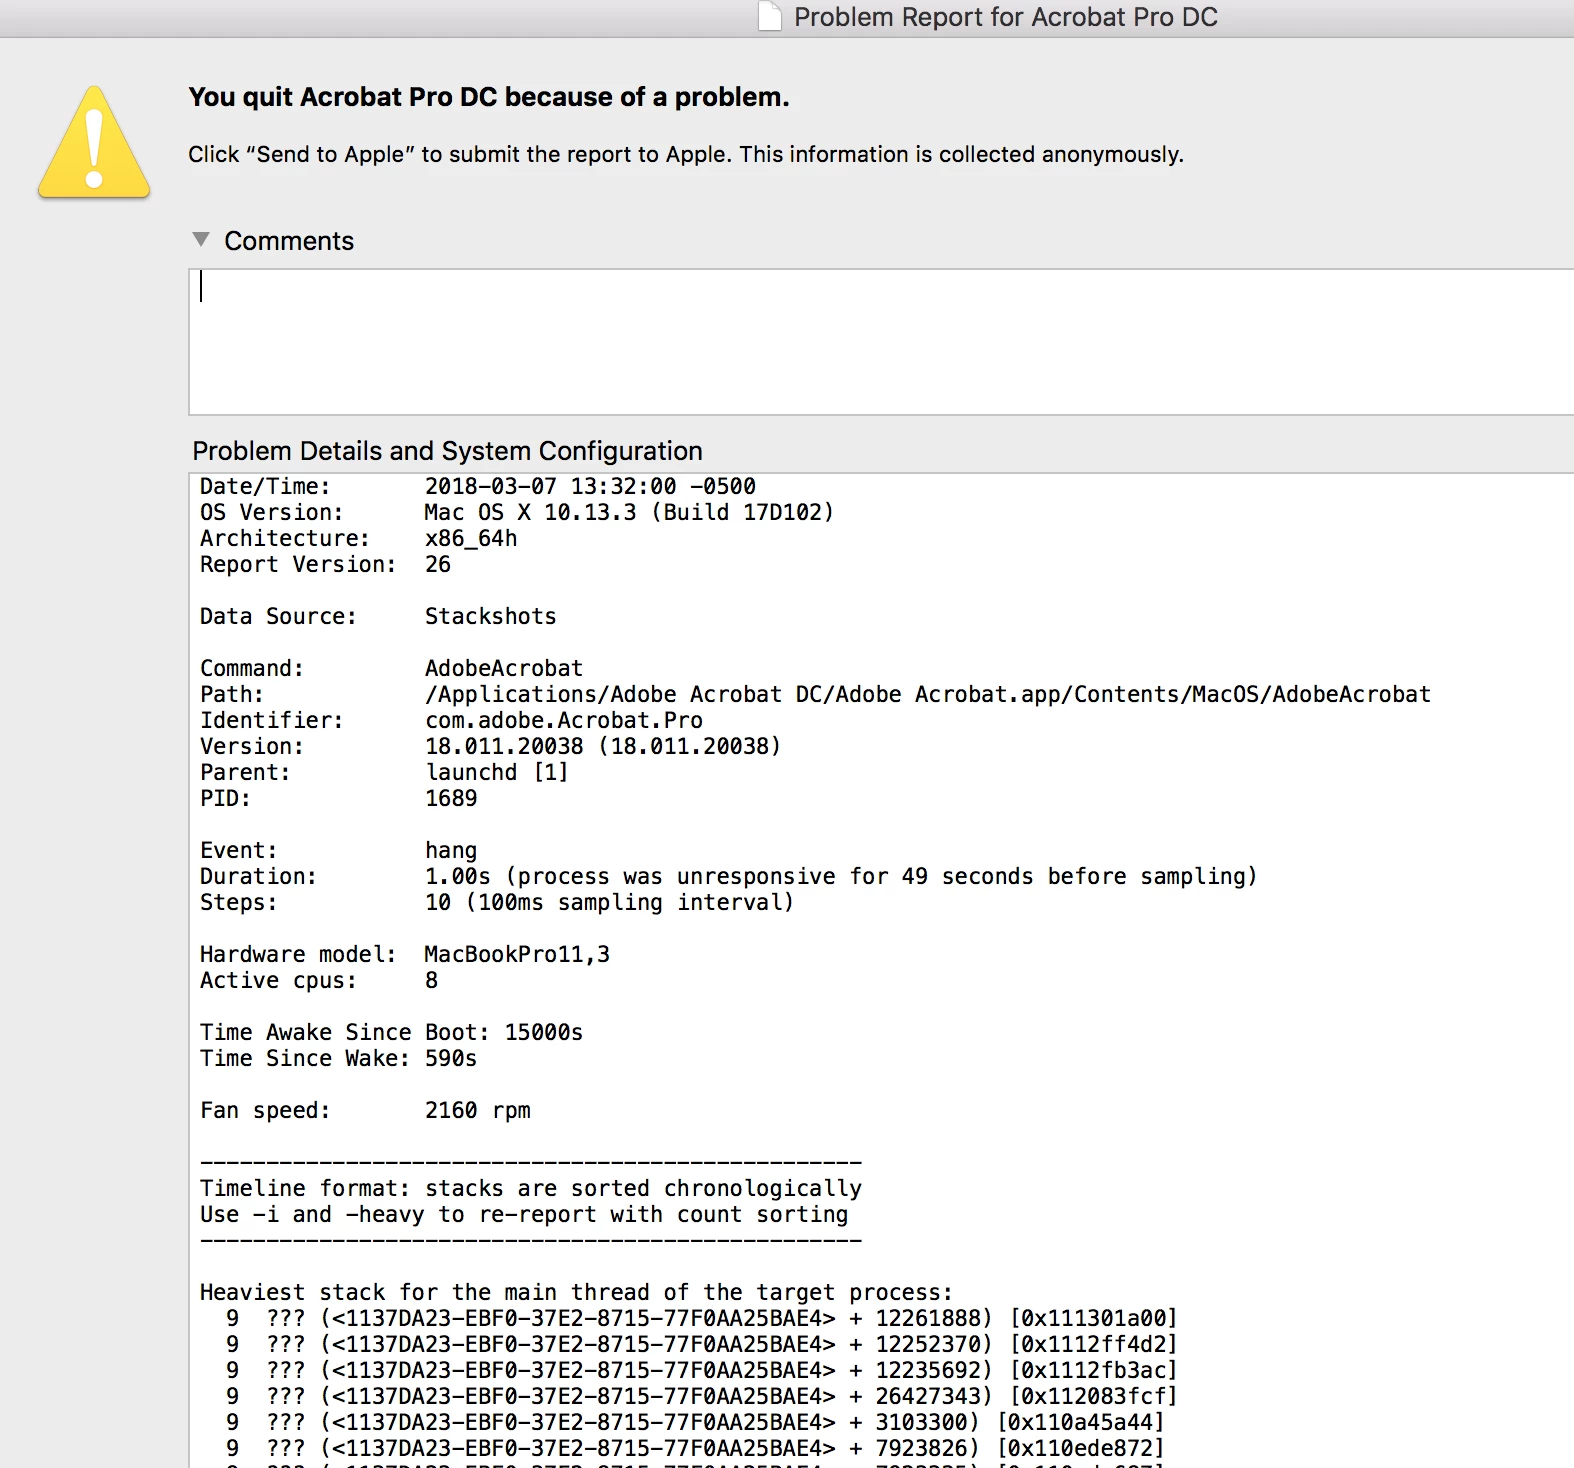
Task: Click the 'Comments' label
Action: click(x=289, y=241)
